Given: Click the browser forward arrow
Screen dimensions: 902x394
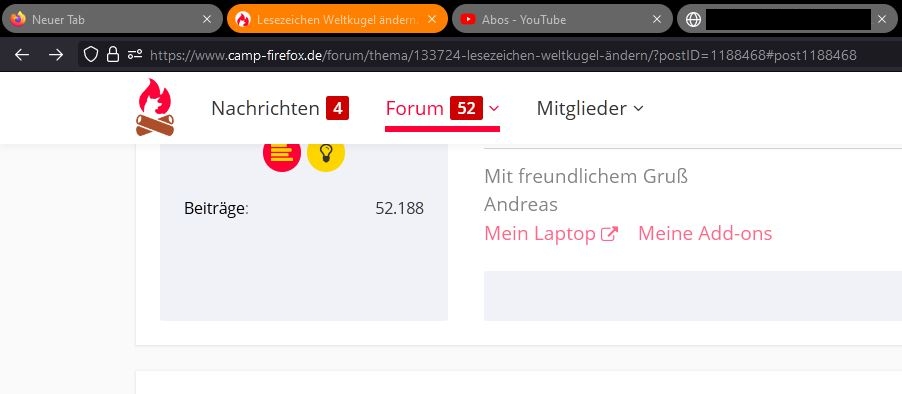Looking at the screenshot, I should [x=56, y=55].
